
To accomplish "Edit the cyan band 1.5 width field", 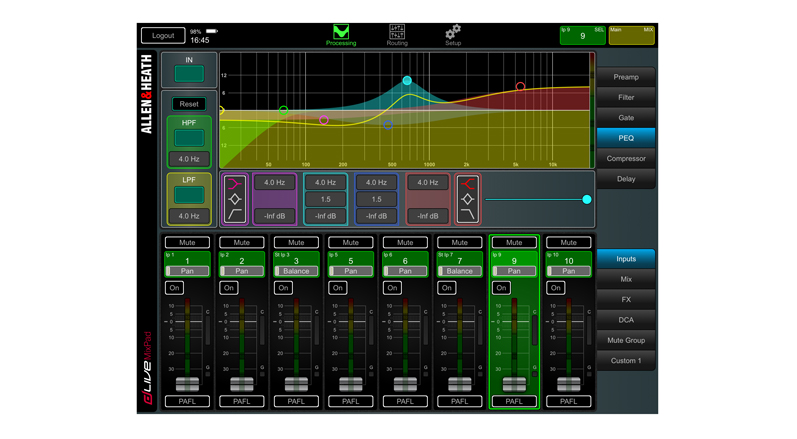I will 325,199.
